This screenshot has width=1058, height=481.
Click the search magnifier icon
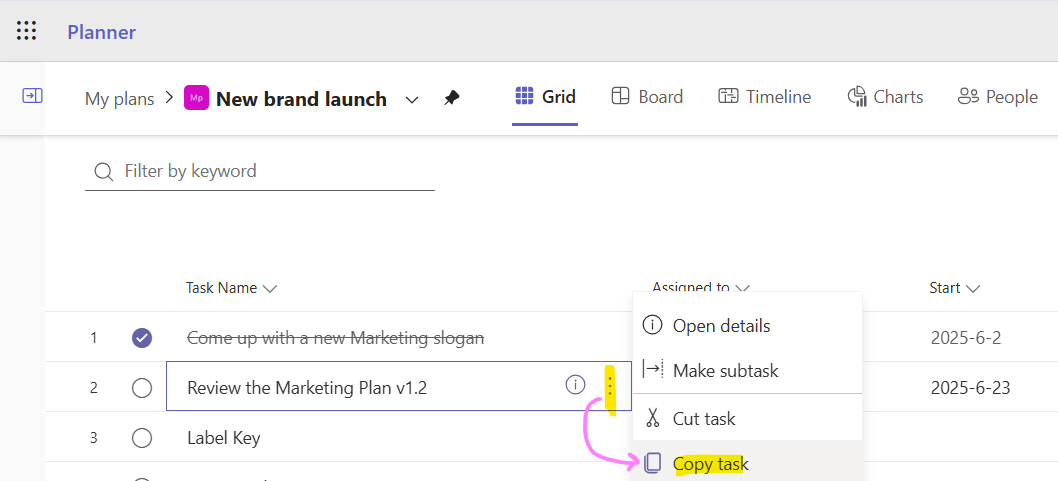click(103, 171)
